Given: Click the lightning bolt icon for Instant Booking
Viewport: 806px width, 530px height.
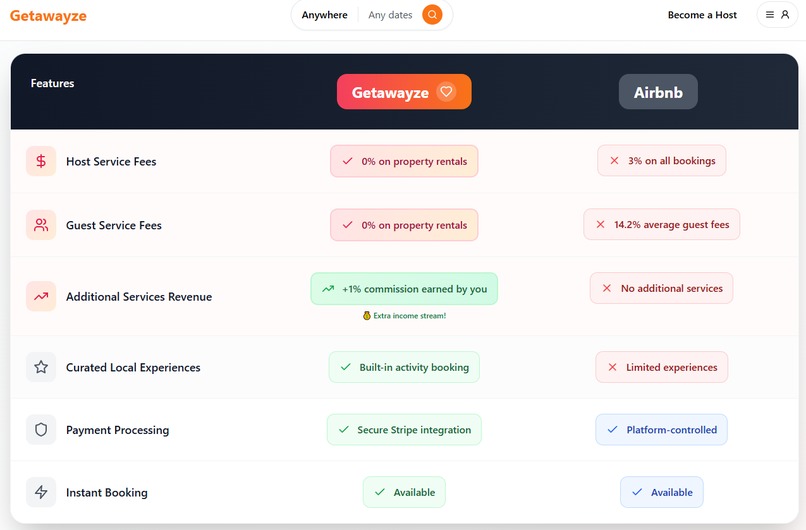Looking at the screenshot, I should pyautogui.click(x=41, y=492).
